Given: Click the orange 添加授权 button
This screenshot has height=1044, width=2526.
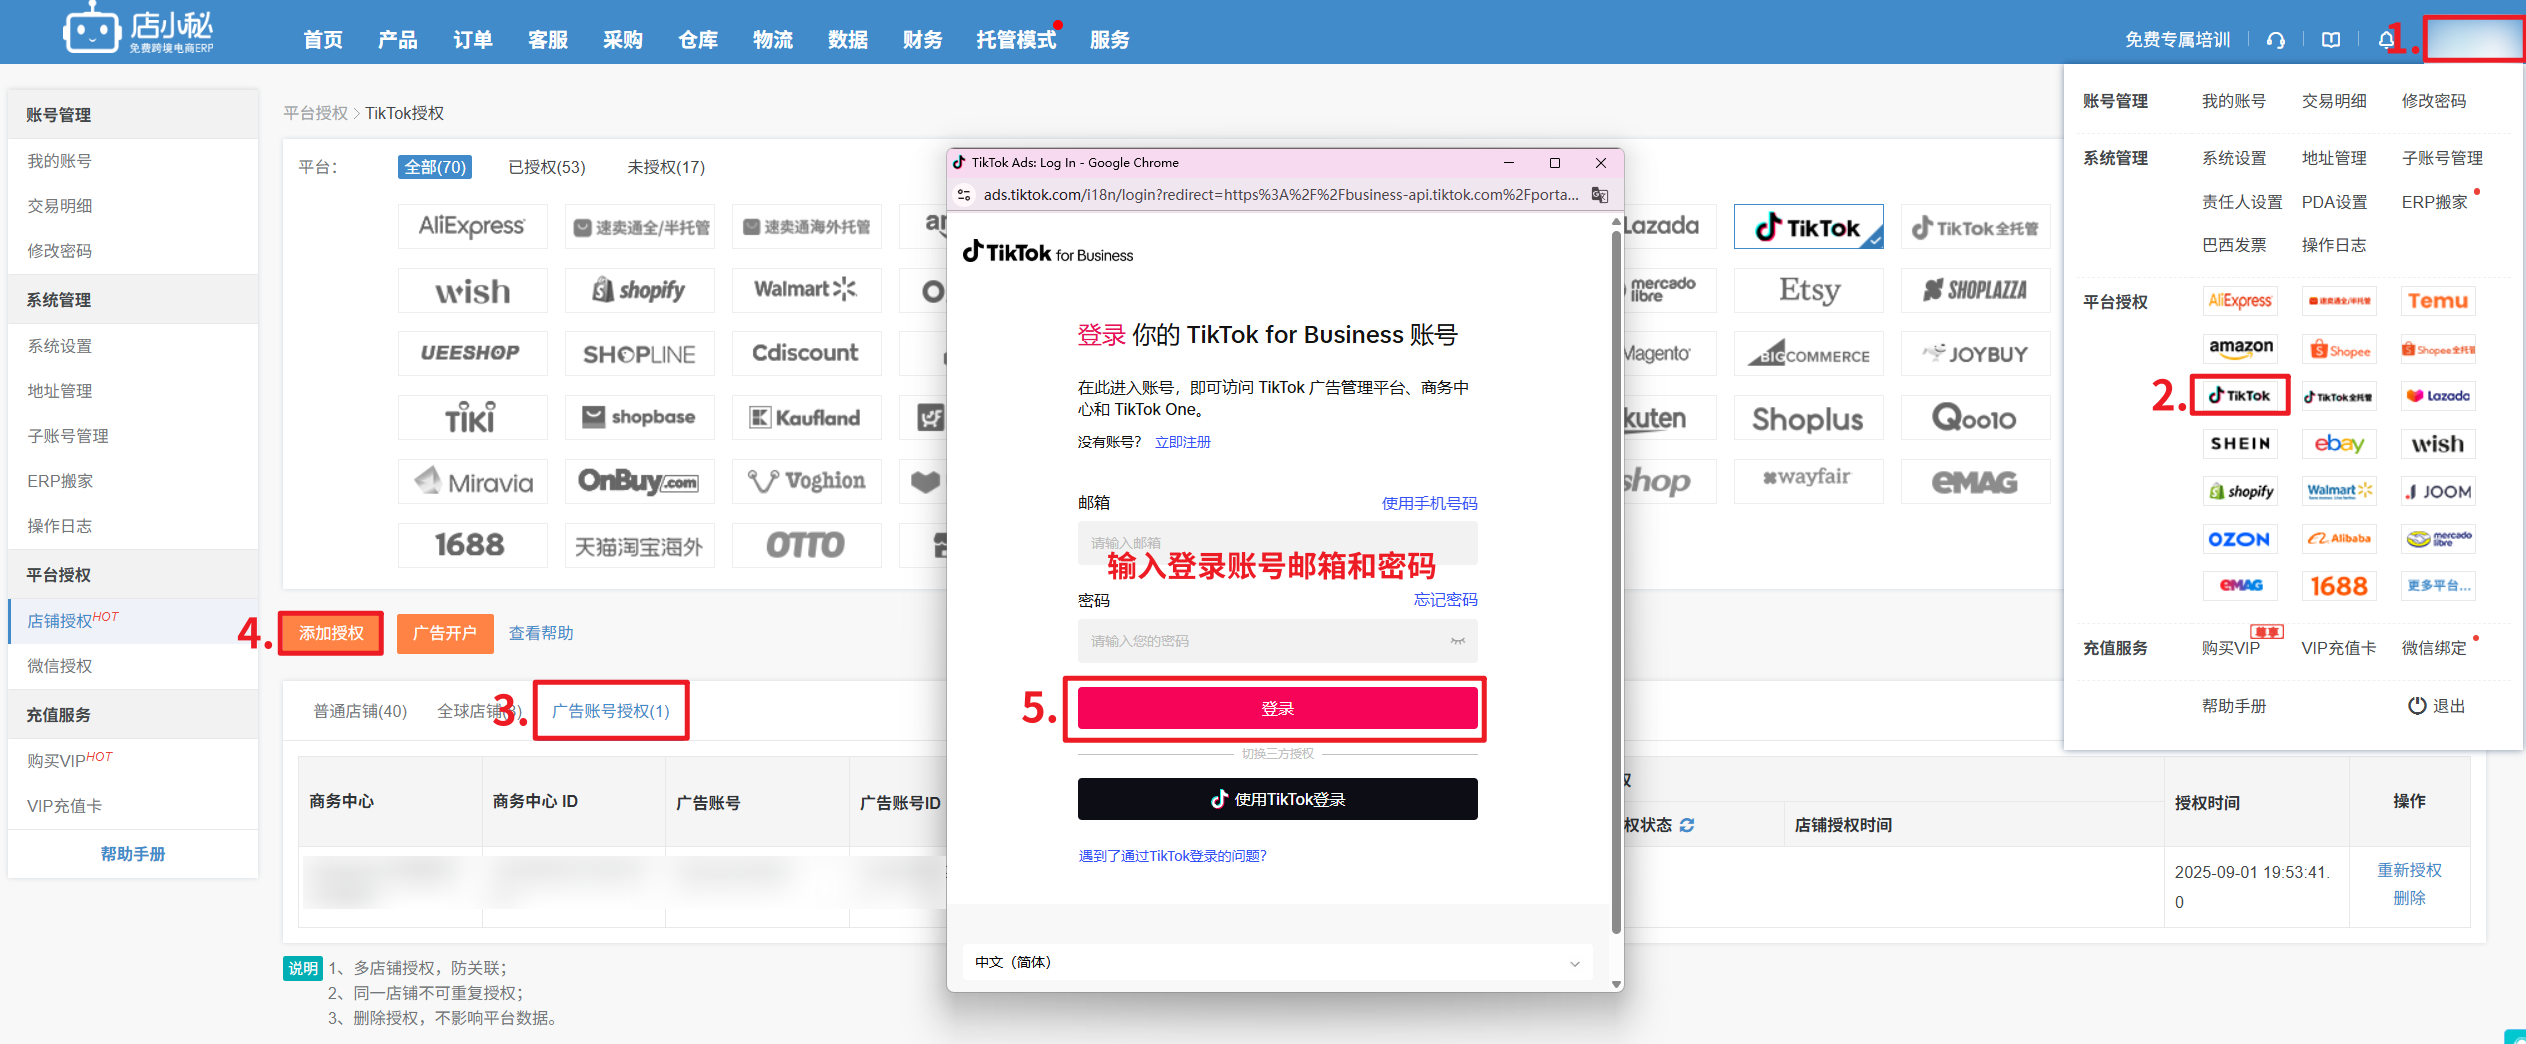Looking at the screenshot, I should point(331,633).
